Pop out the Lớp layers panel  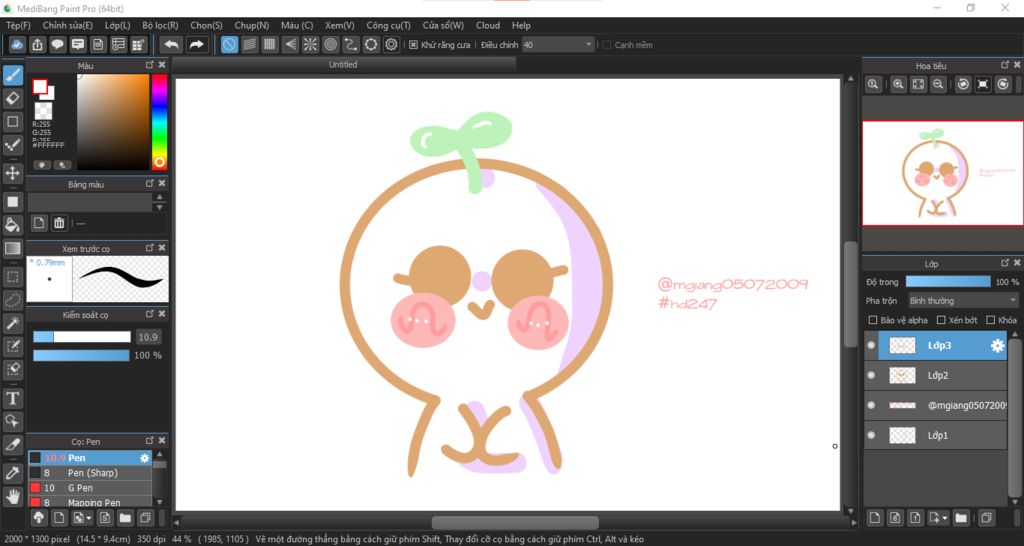(1005, 263)
